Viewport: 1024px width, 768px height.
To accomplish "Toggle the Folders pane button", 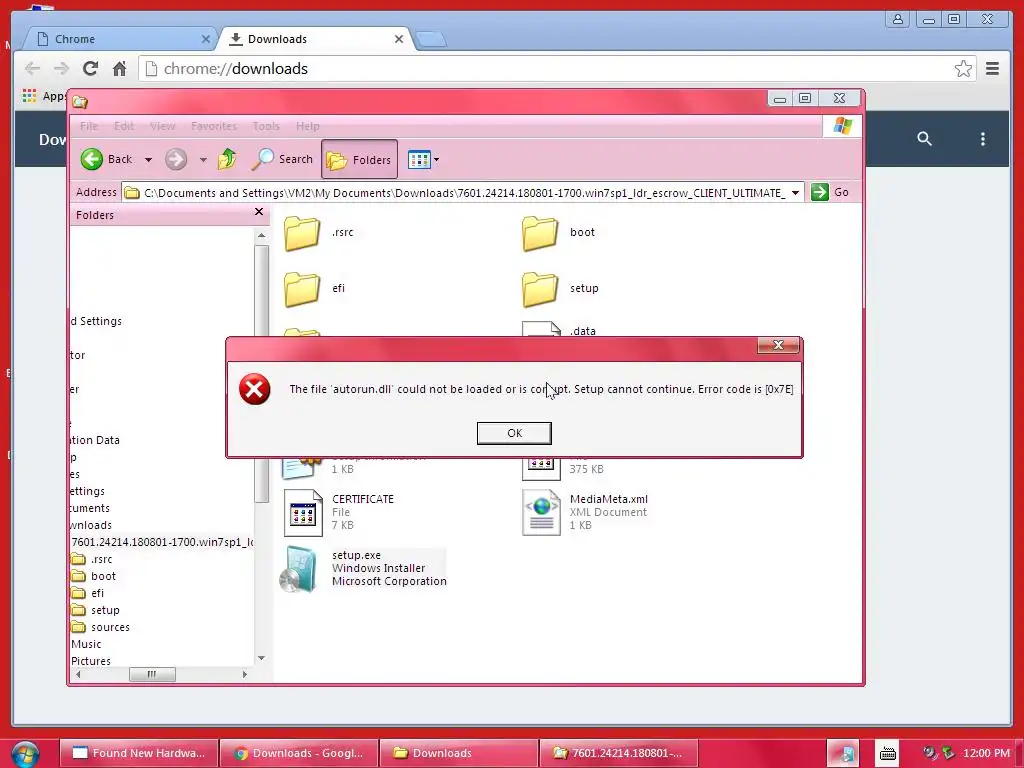I will [x=359, y=159].
